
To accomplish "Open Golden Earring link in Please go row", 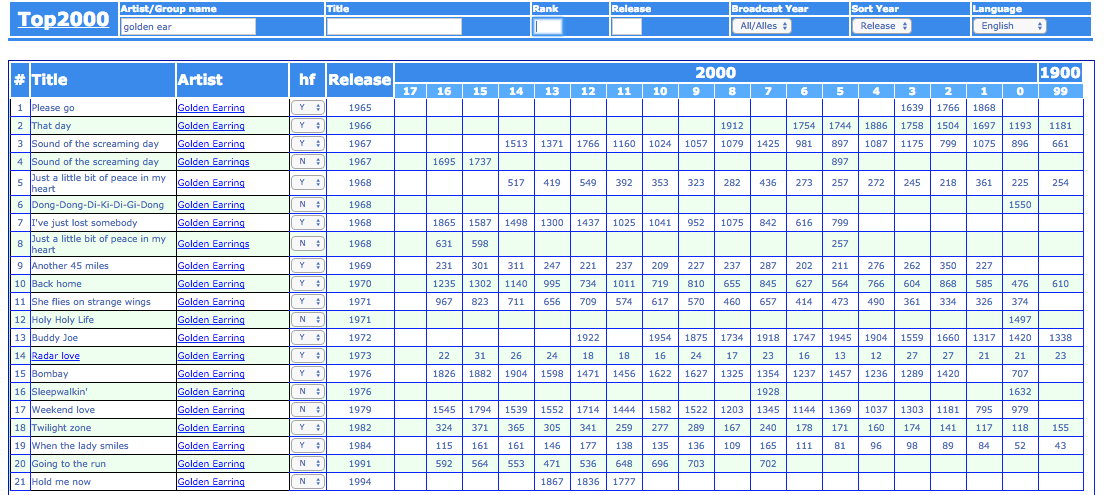I will point(211,108).
